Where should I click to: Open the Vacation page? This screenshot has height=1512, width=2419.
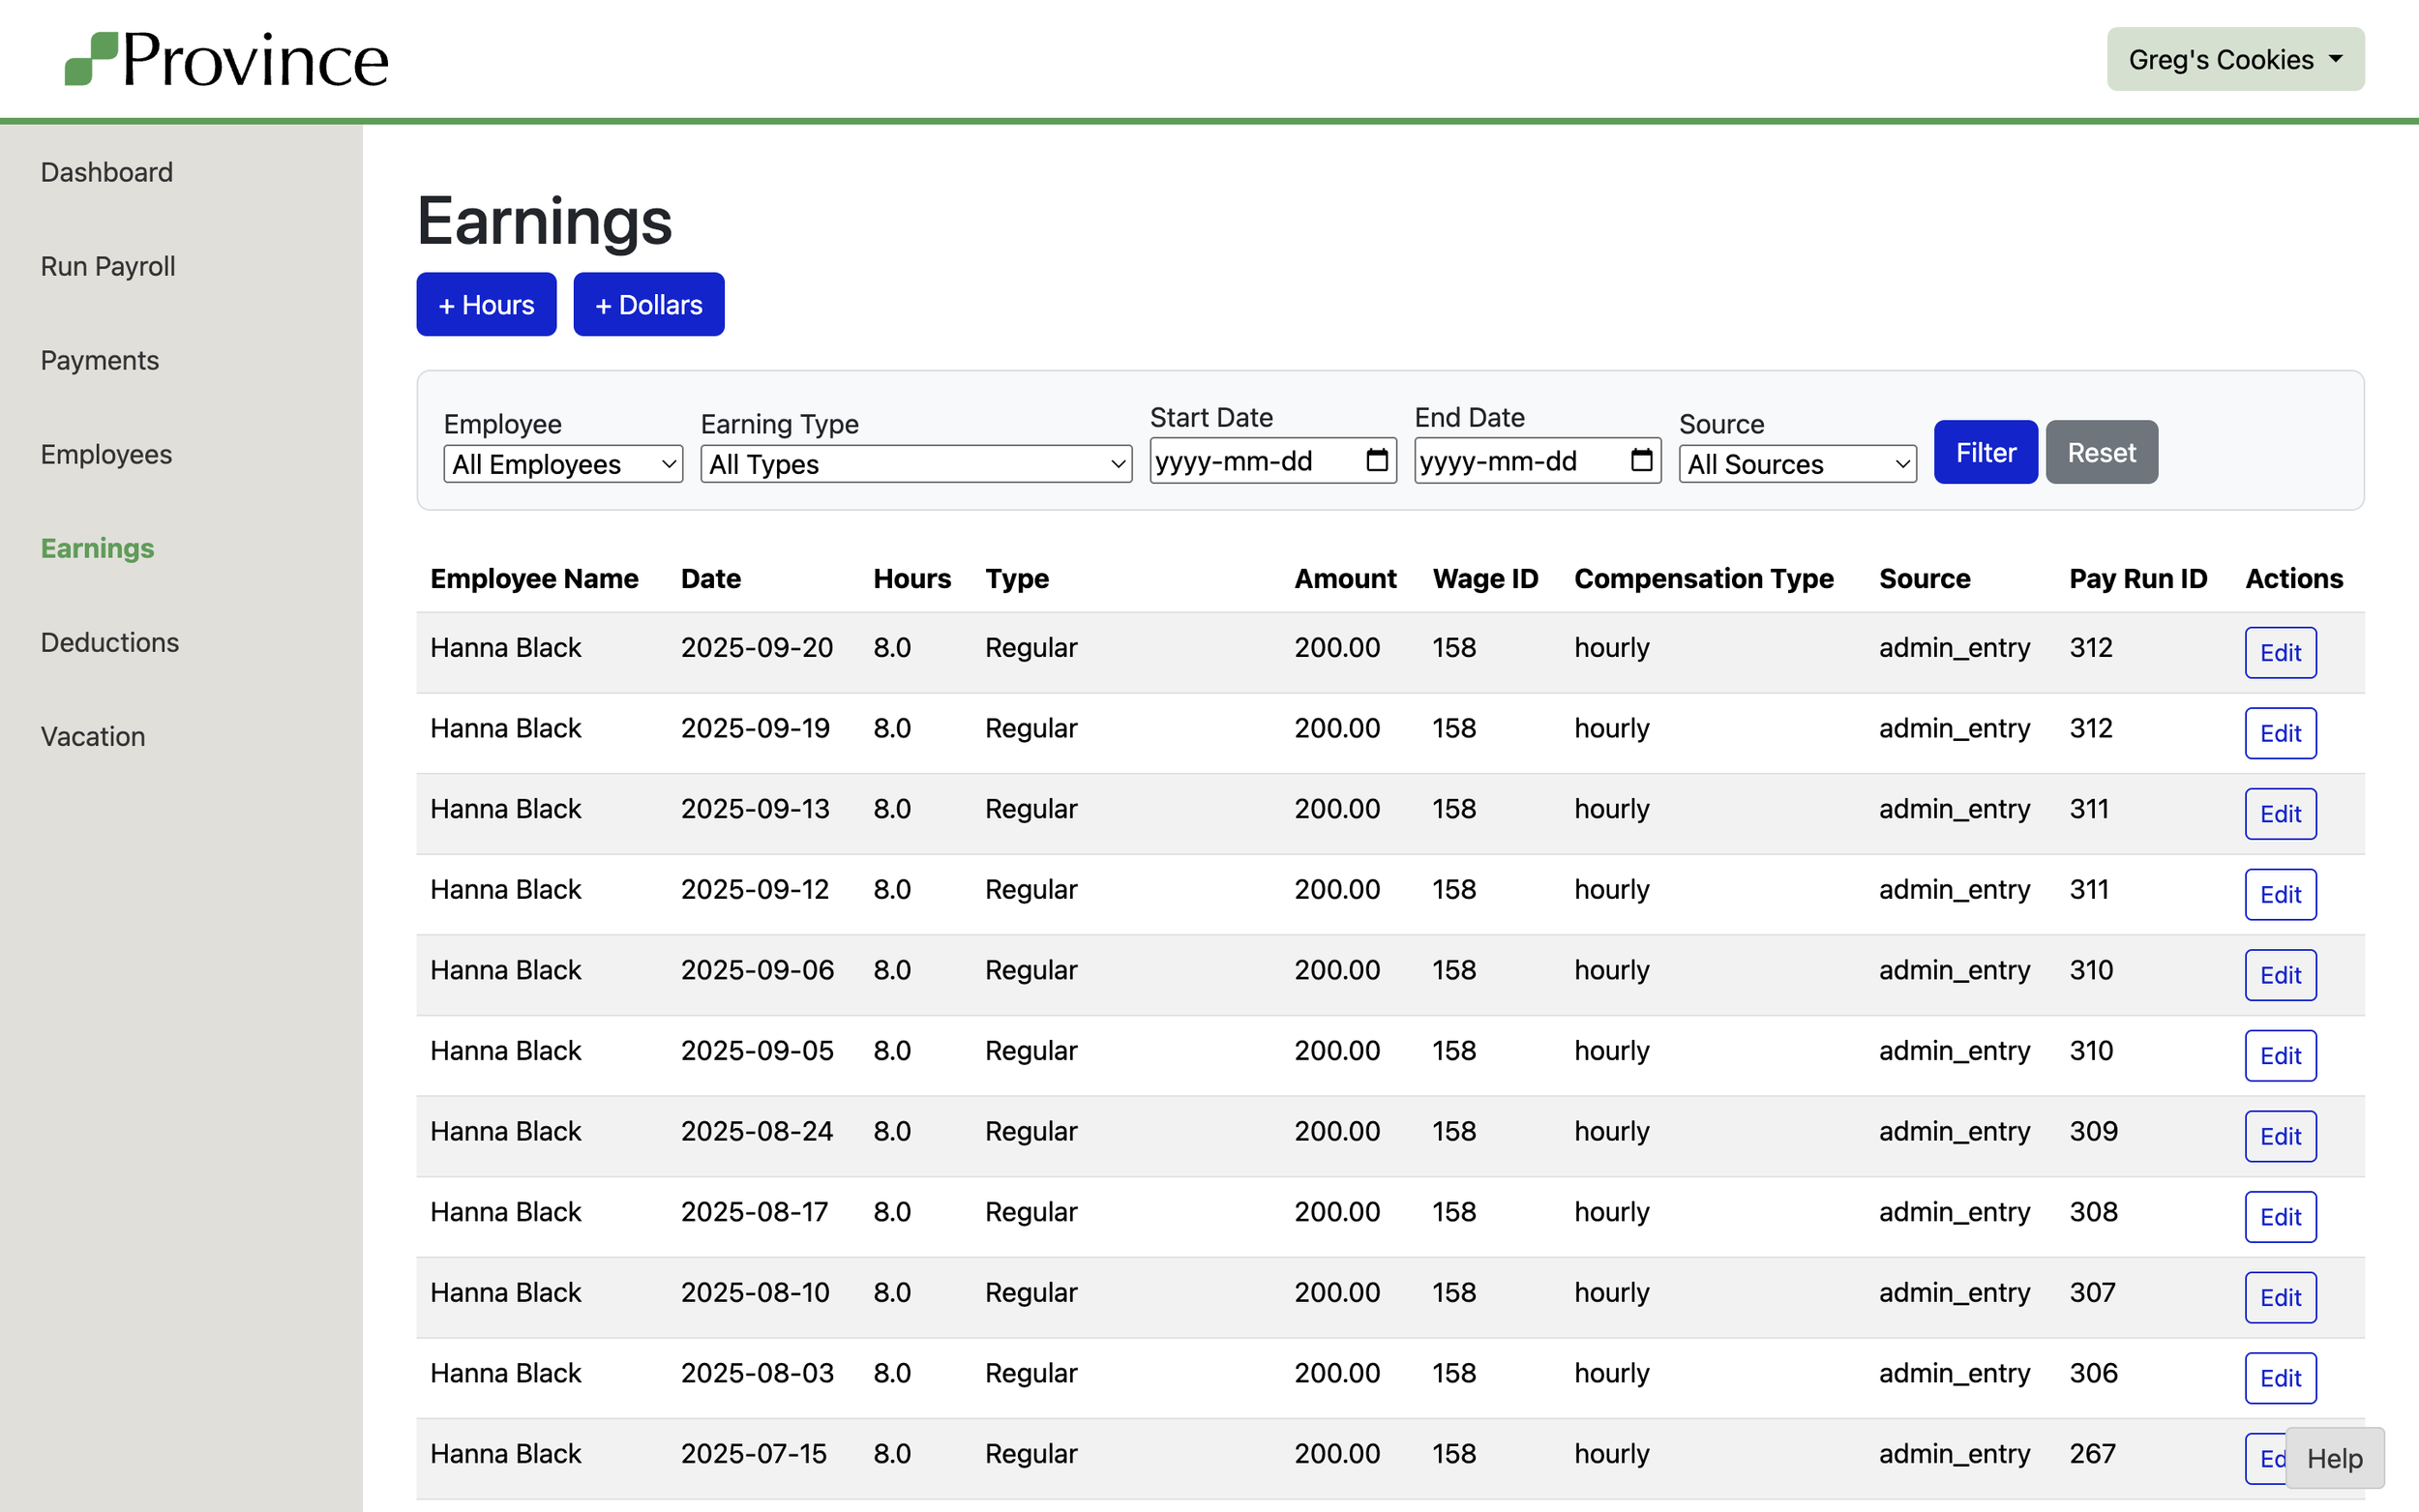[x=93, y=736]
